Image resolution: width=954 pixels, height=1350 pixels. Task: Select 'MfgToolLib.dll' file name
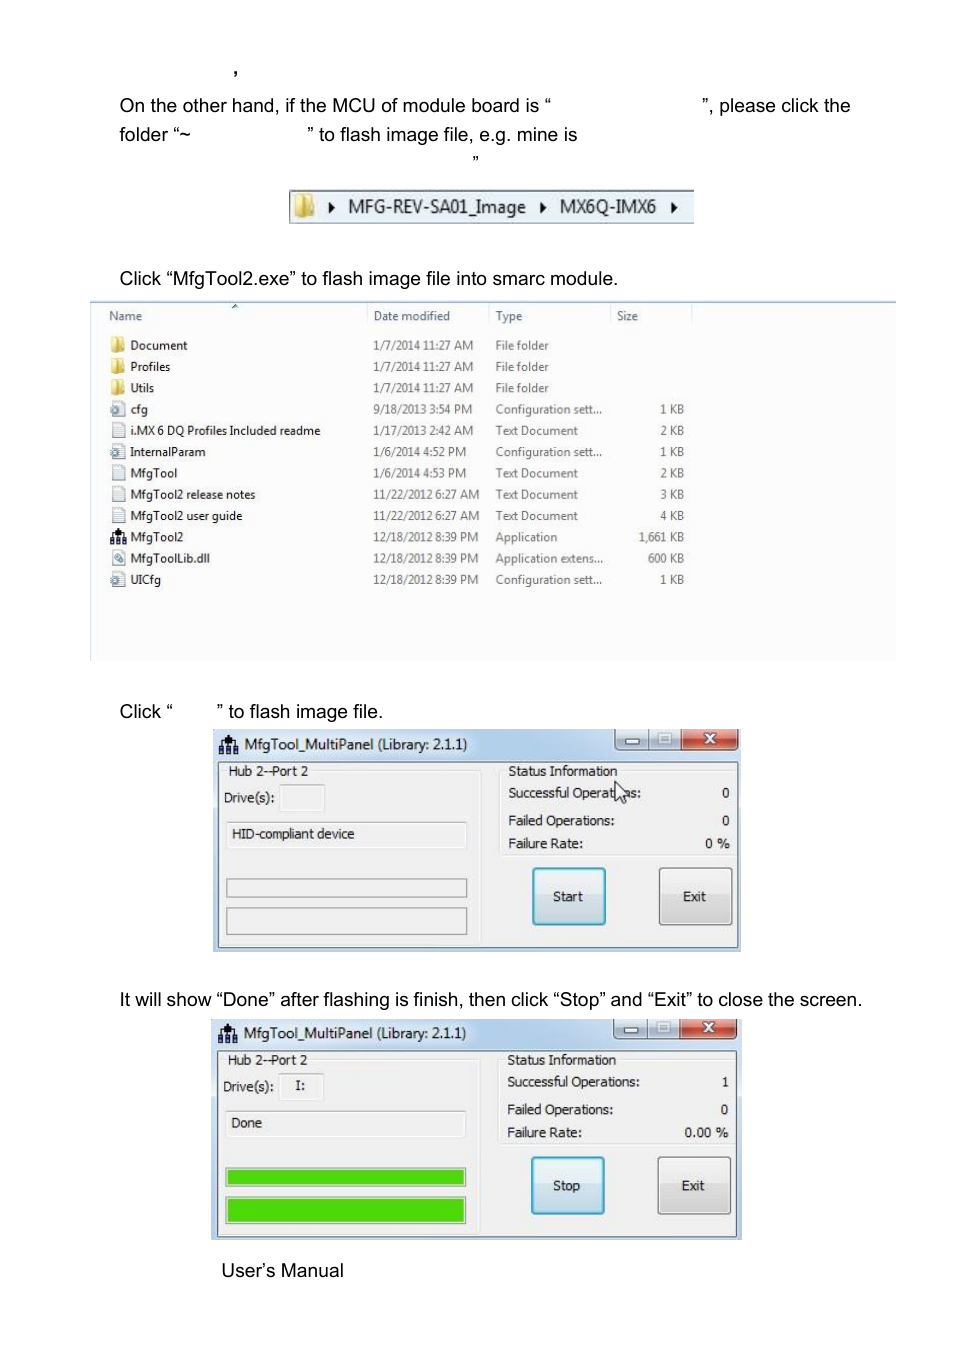click(x=170, y=558)
